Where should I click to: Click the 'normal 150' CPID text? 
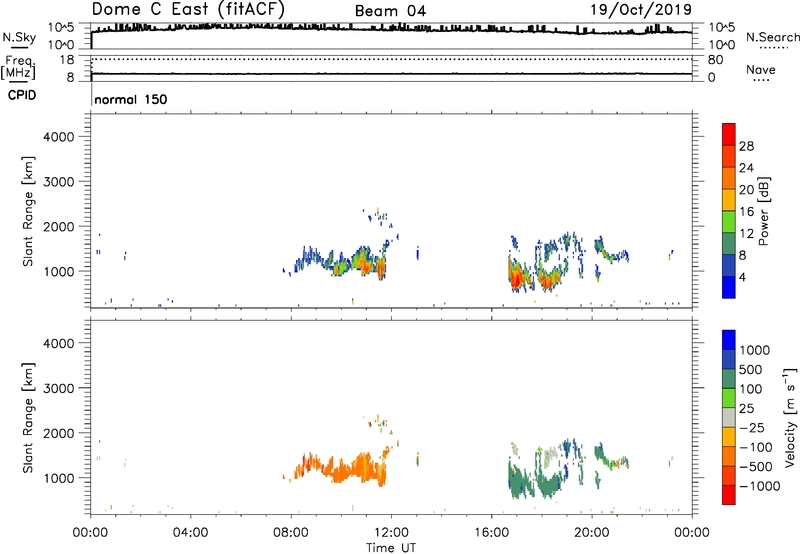[x=131, y=99]
